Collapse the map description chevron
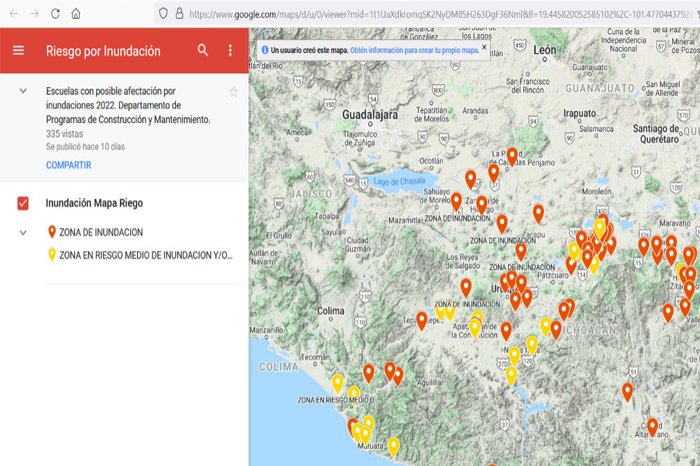This screenshot has width=700, height=466. point(23,91)
